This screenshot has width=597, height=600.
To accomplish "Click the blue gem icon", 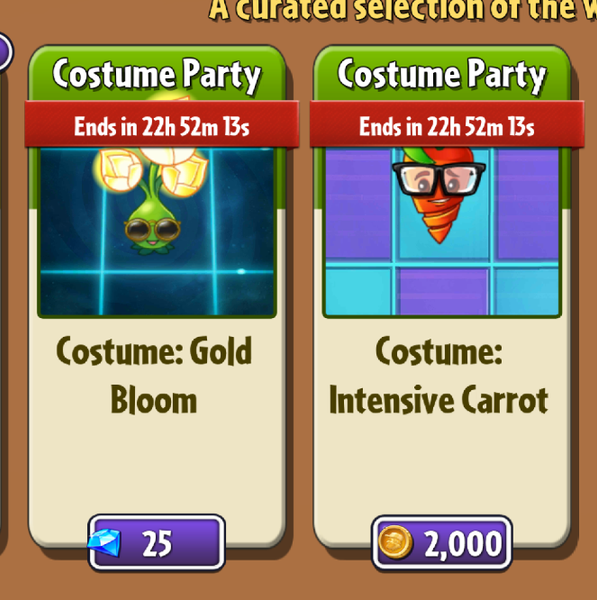I will [x=104, y=542].
